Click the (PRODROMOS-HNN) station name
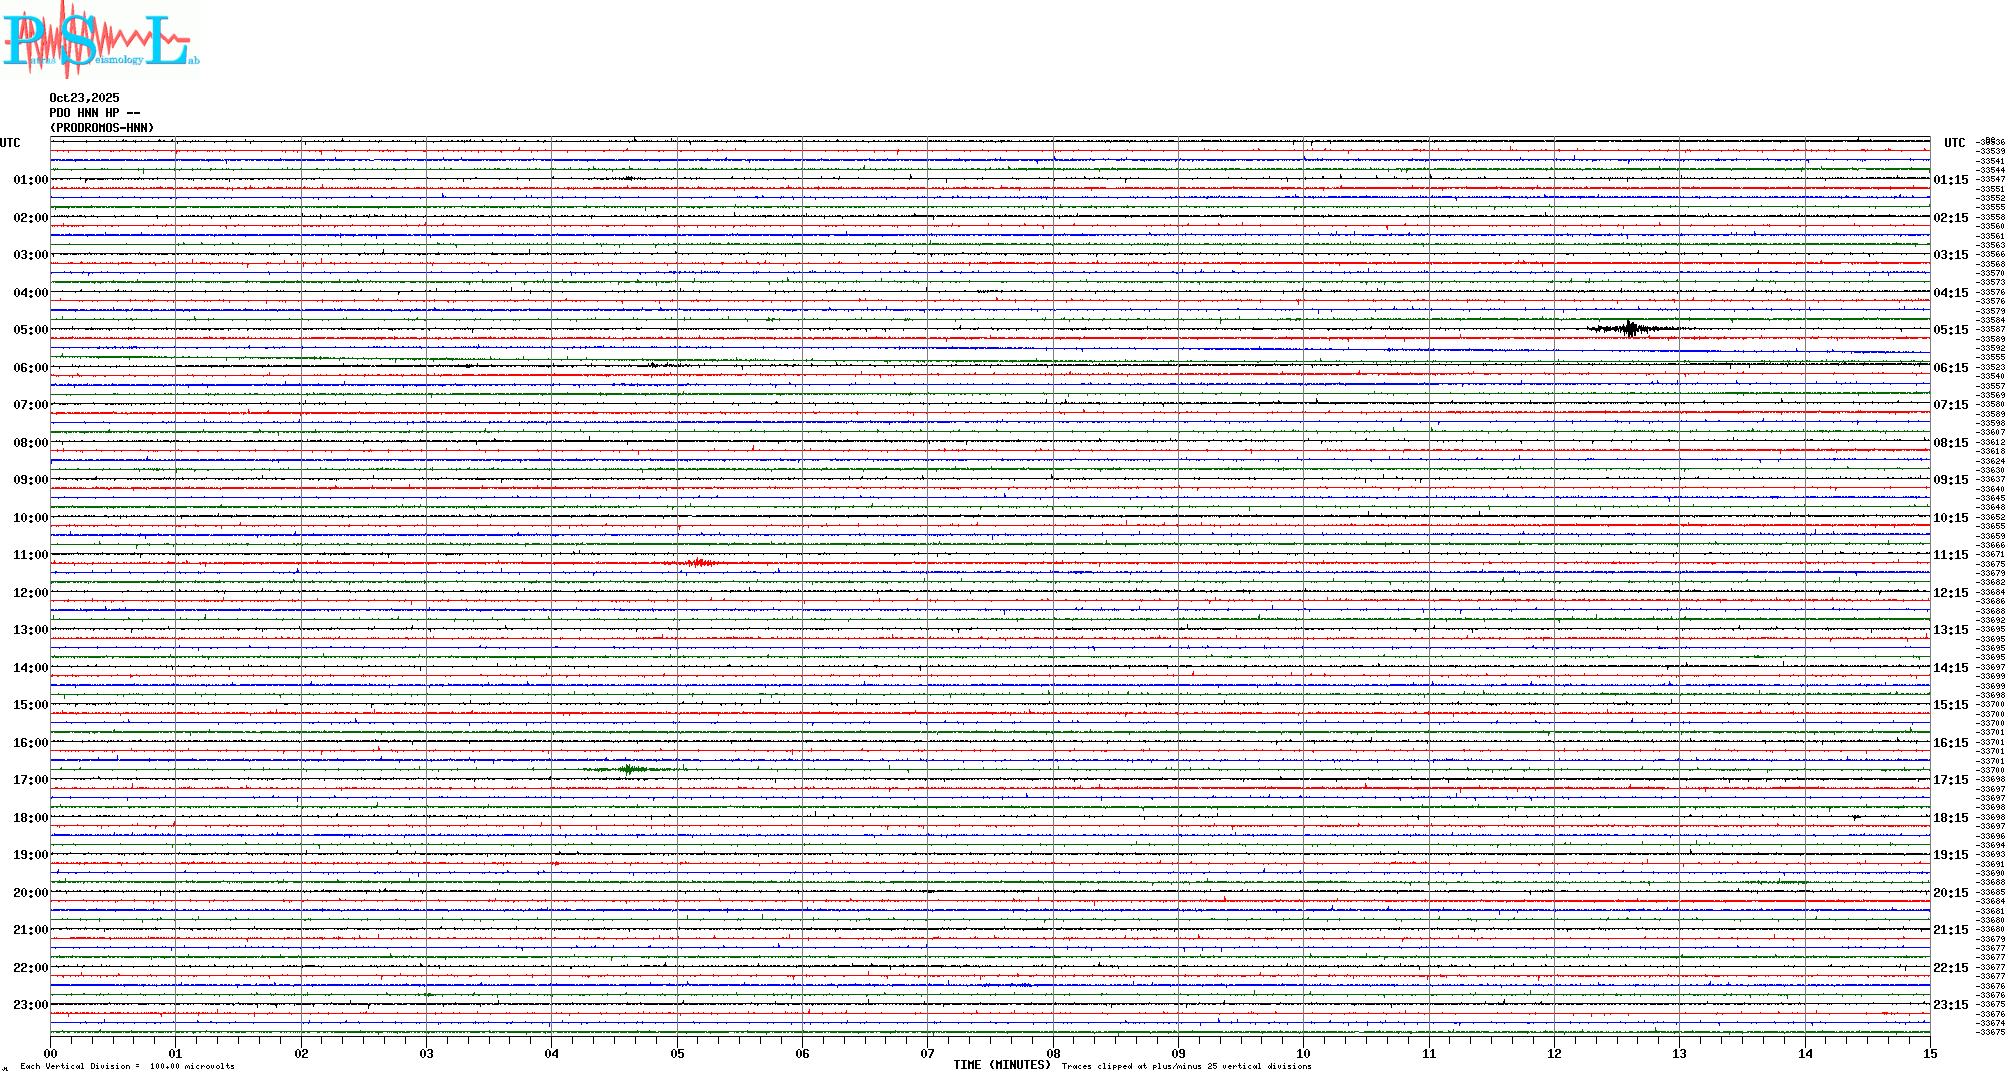Image resolution: width=2010 pixels, height=1080 pixels. coord(102,128)
